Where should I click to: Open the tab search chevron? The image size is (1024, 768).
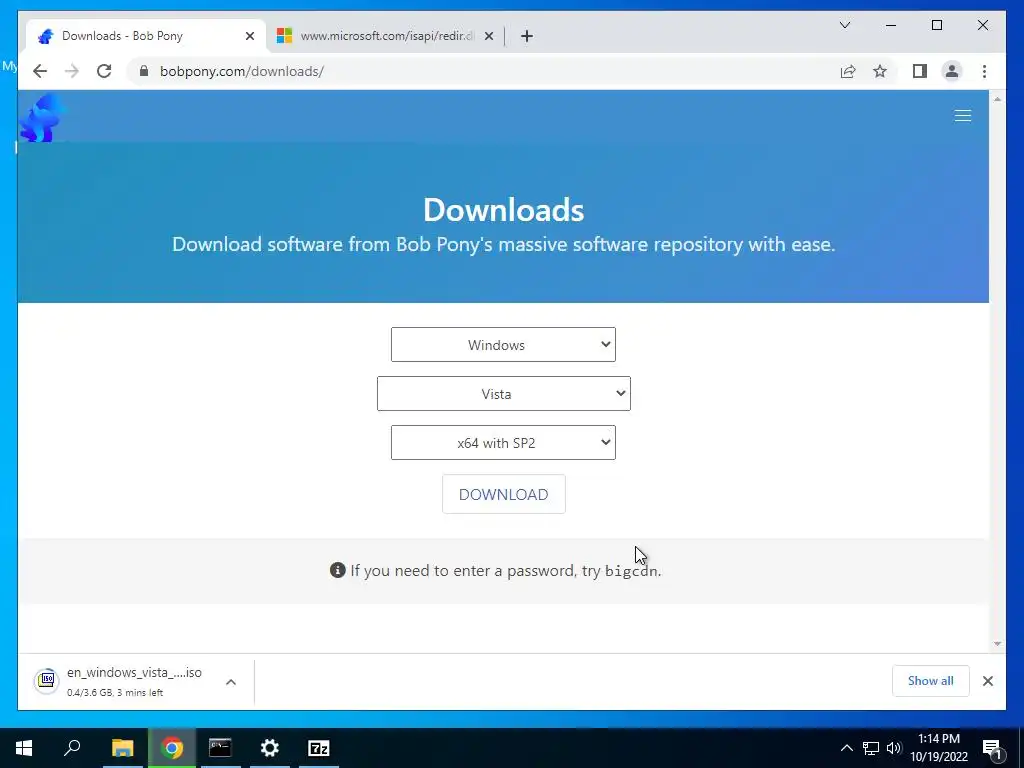coord(844,25)
